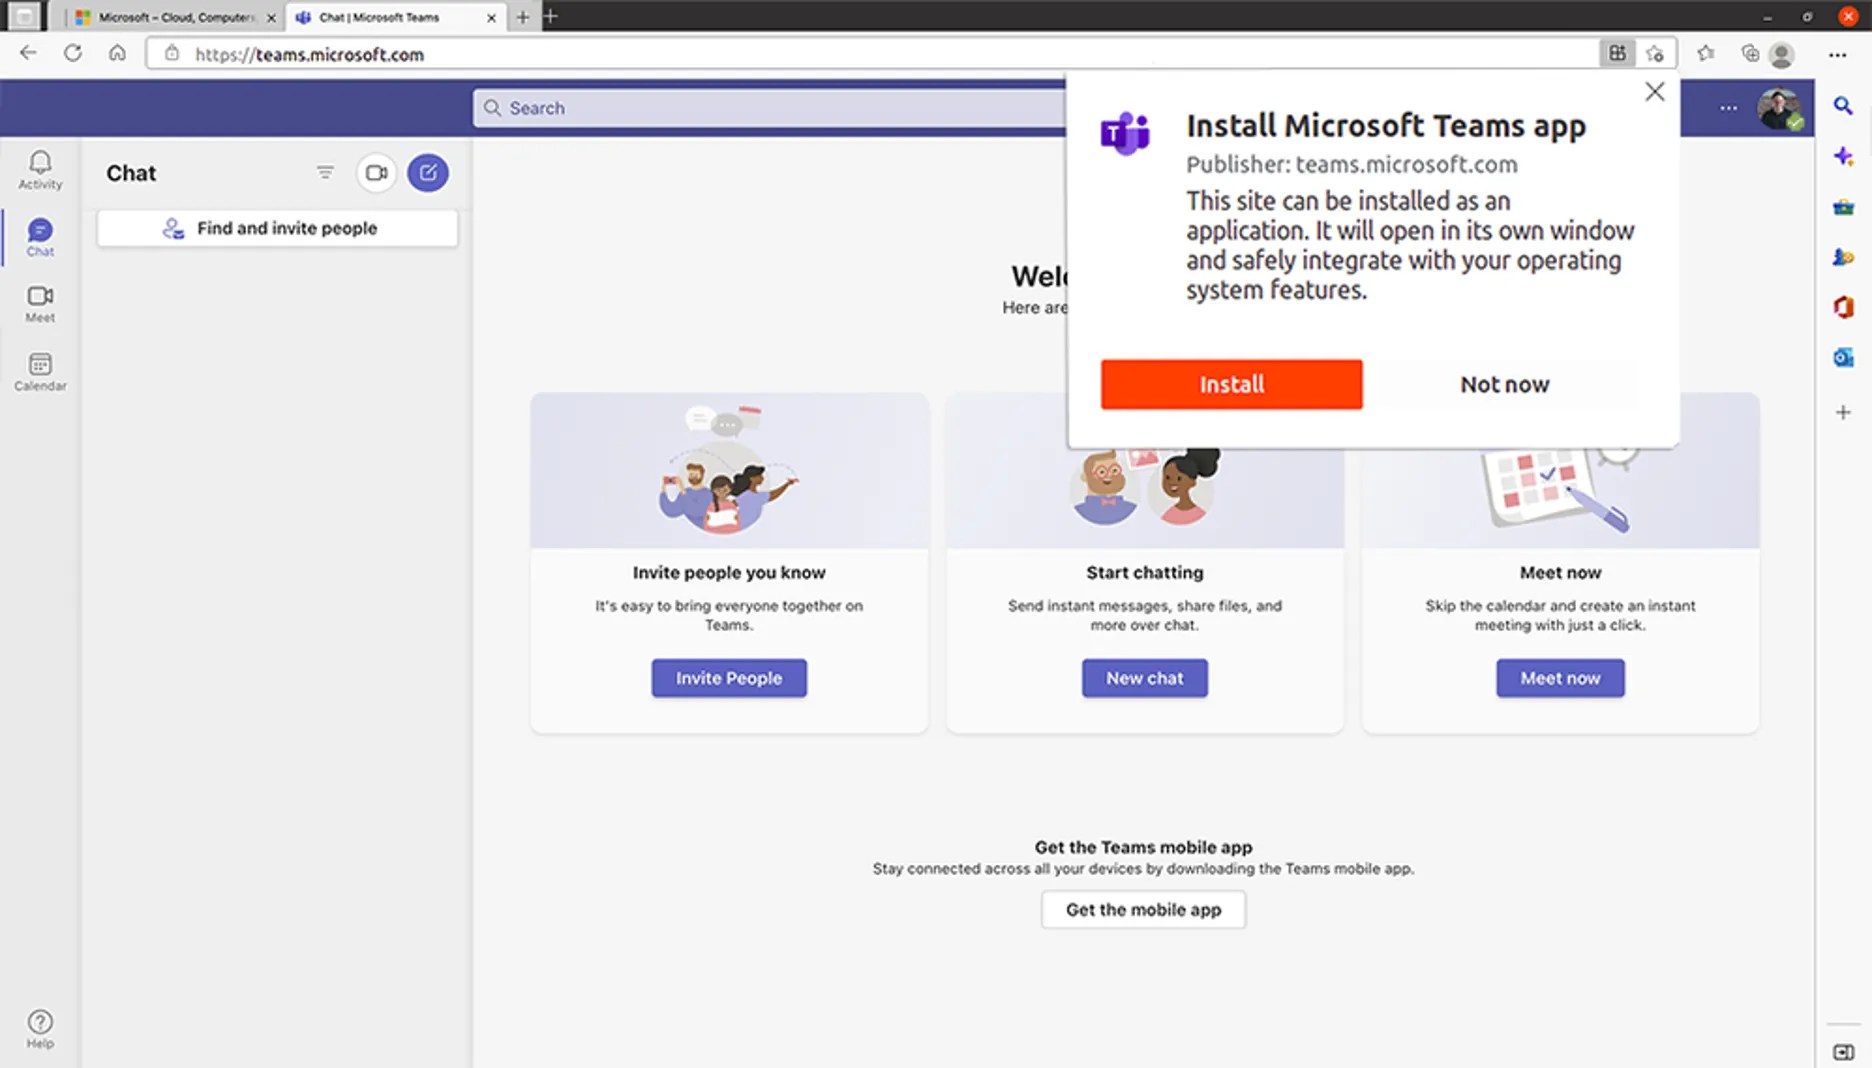The width and height of the screenshot is (1872, 1068).
Task: Open Search in the Edge sidebar
Action: (x=1843, y=106)
